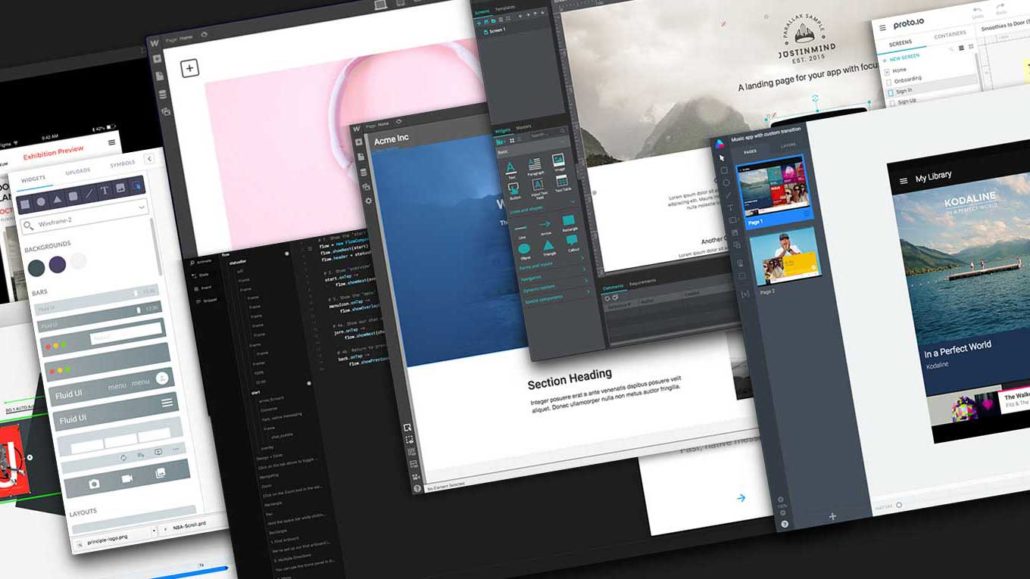
Task: Toggle the Onboarding screen checkbox in proto.io
Action: (889, 82)
